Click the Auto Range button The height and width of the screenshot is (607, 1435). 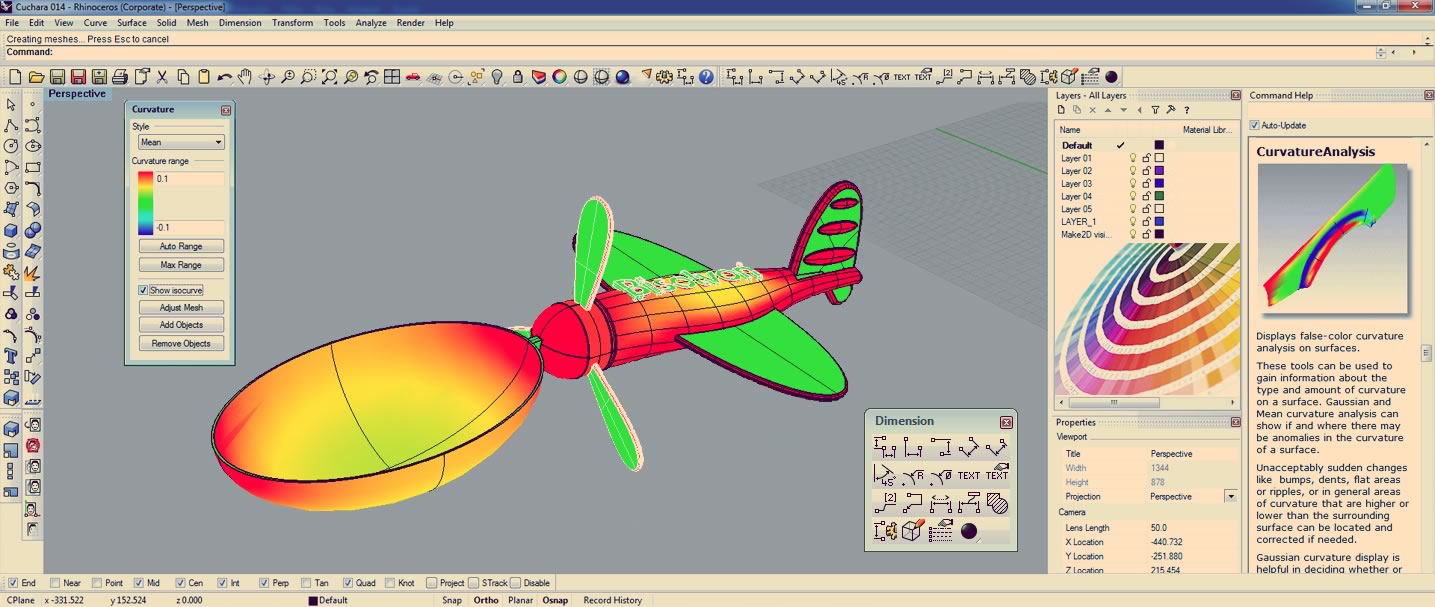coord(181,246)
